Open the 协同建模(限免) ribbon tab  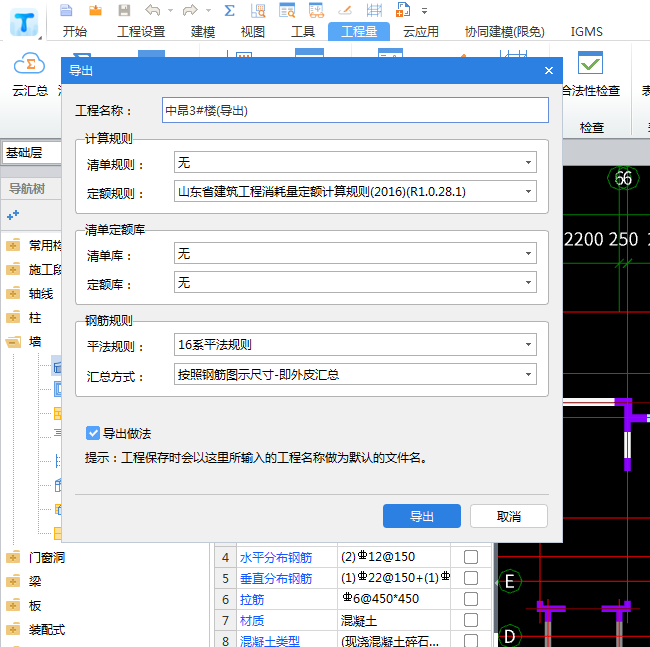pos(504,32)
